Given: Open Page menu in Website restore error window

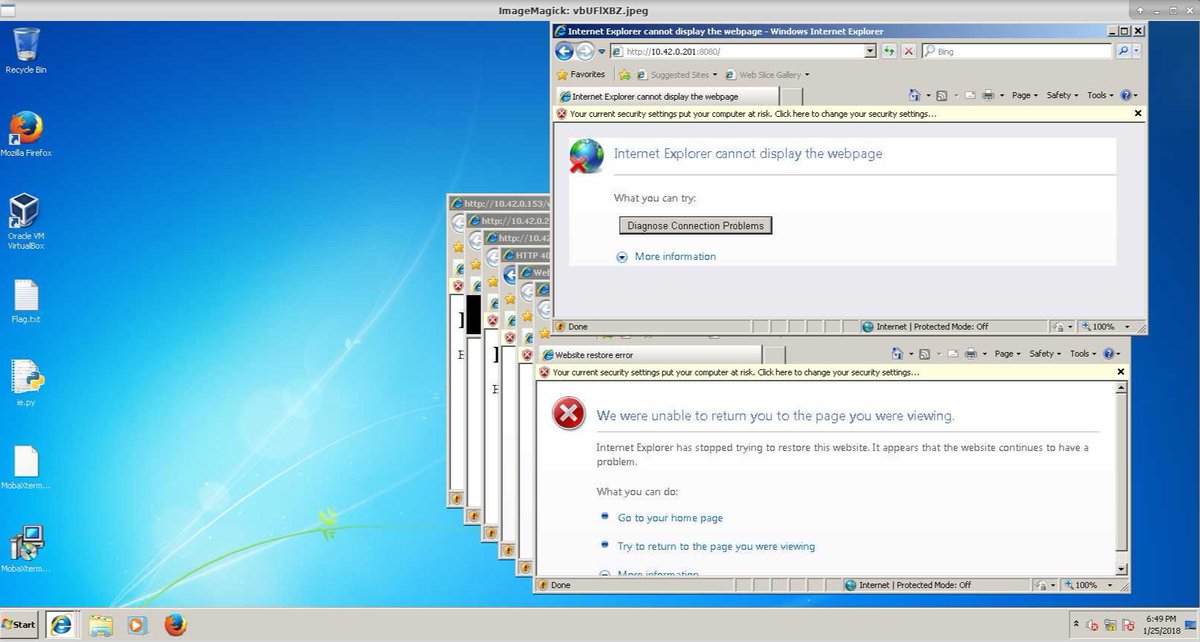Looking at the screenshot, I should pos(1008,354).
